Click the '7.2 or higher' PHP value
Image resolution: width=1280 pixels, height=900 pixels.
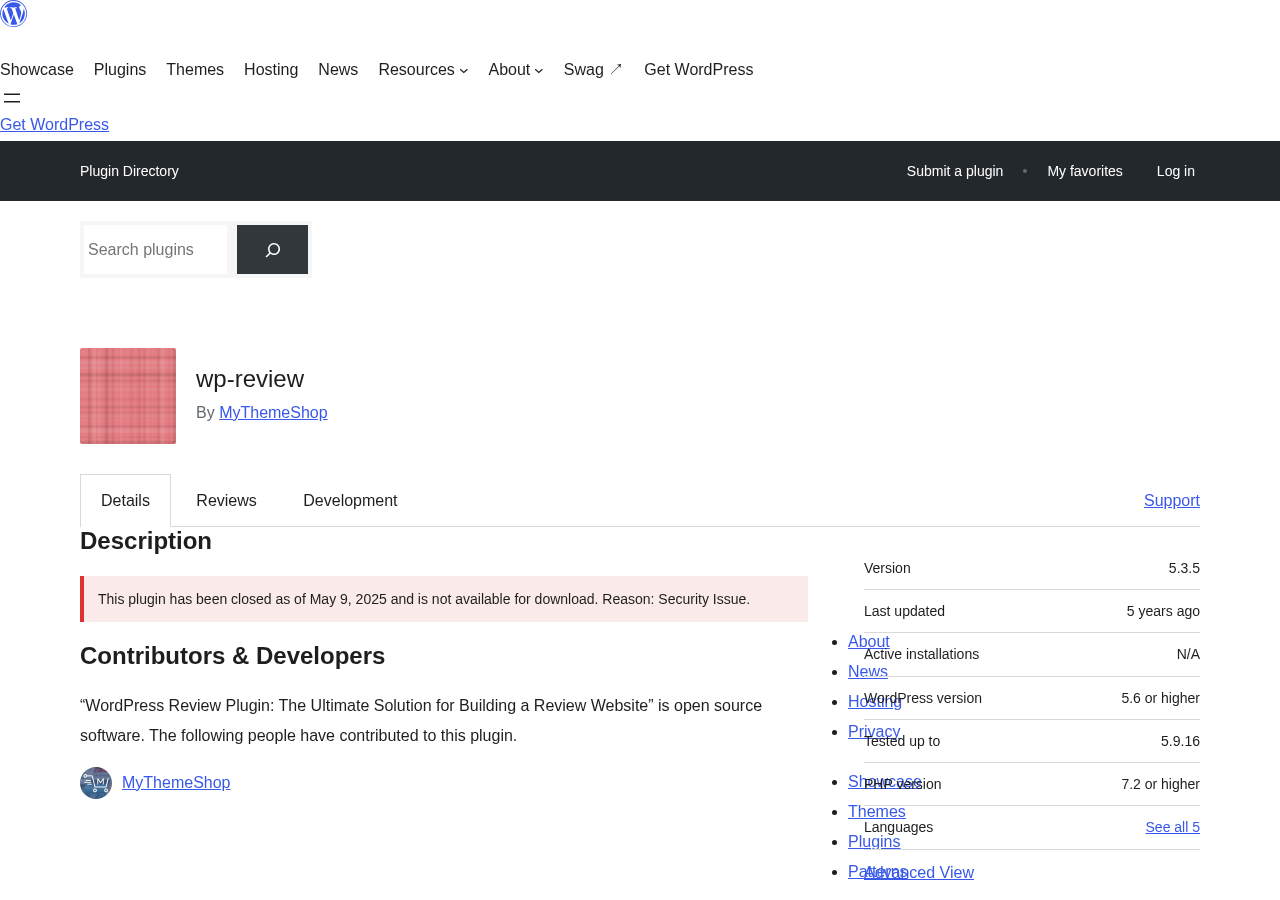[x=1160, y=784]
